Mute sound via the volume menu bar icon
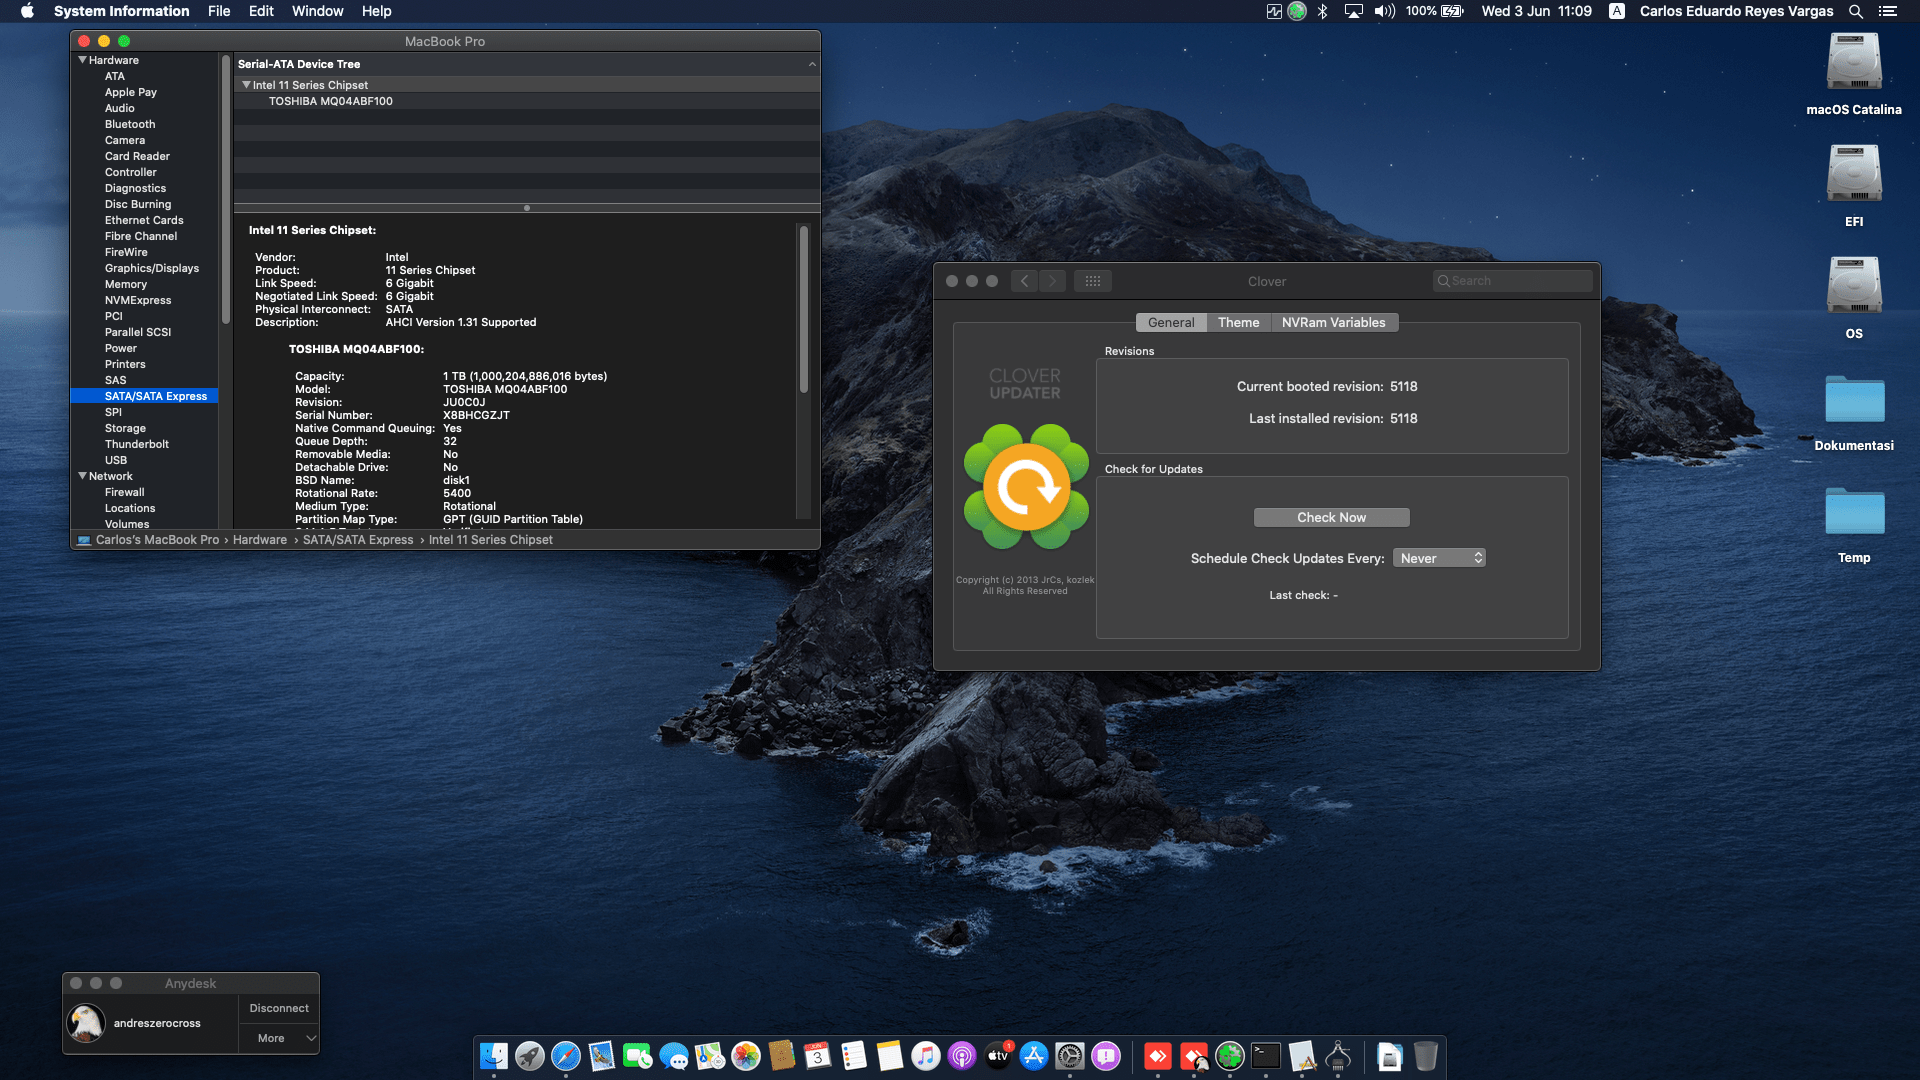The image size is (1920, 1080). (x=1385, y=11)
